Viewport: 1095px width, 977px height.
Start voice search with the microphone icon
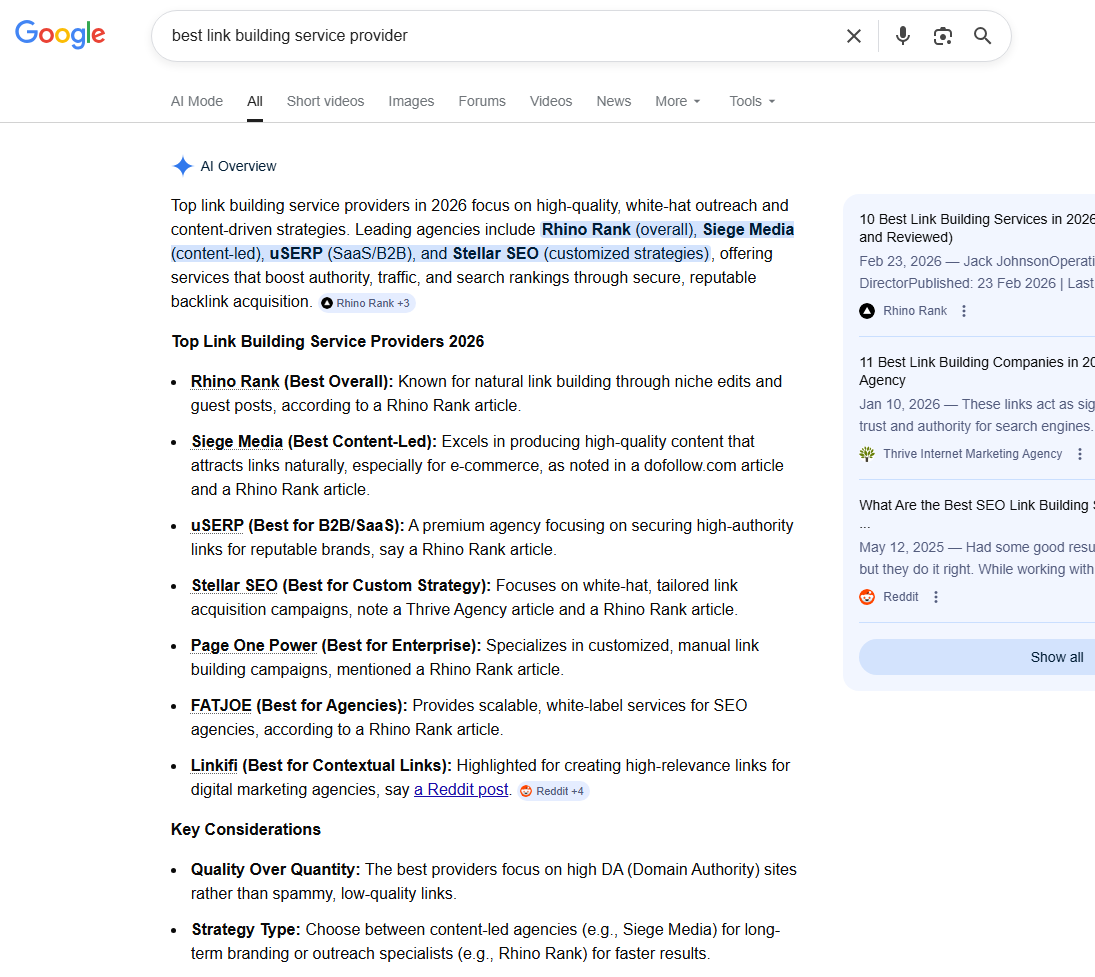click(x=902, y=36)
